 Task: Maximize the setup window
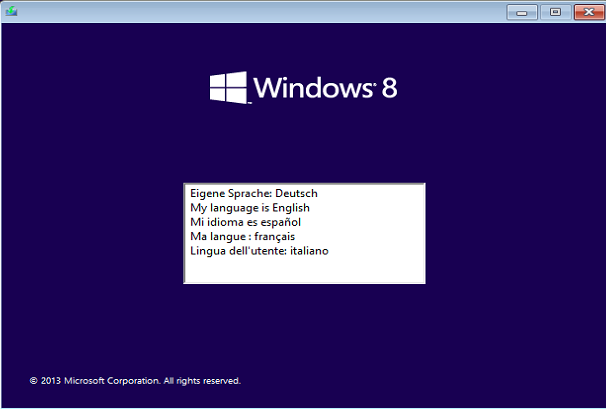[555, 12]
